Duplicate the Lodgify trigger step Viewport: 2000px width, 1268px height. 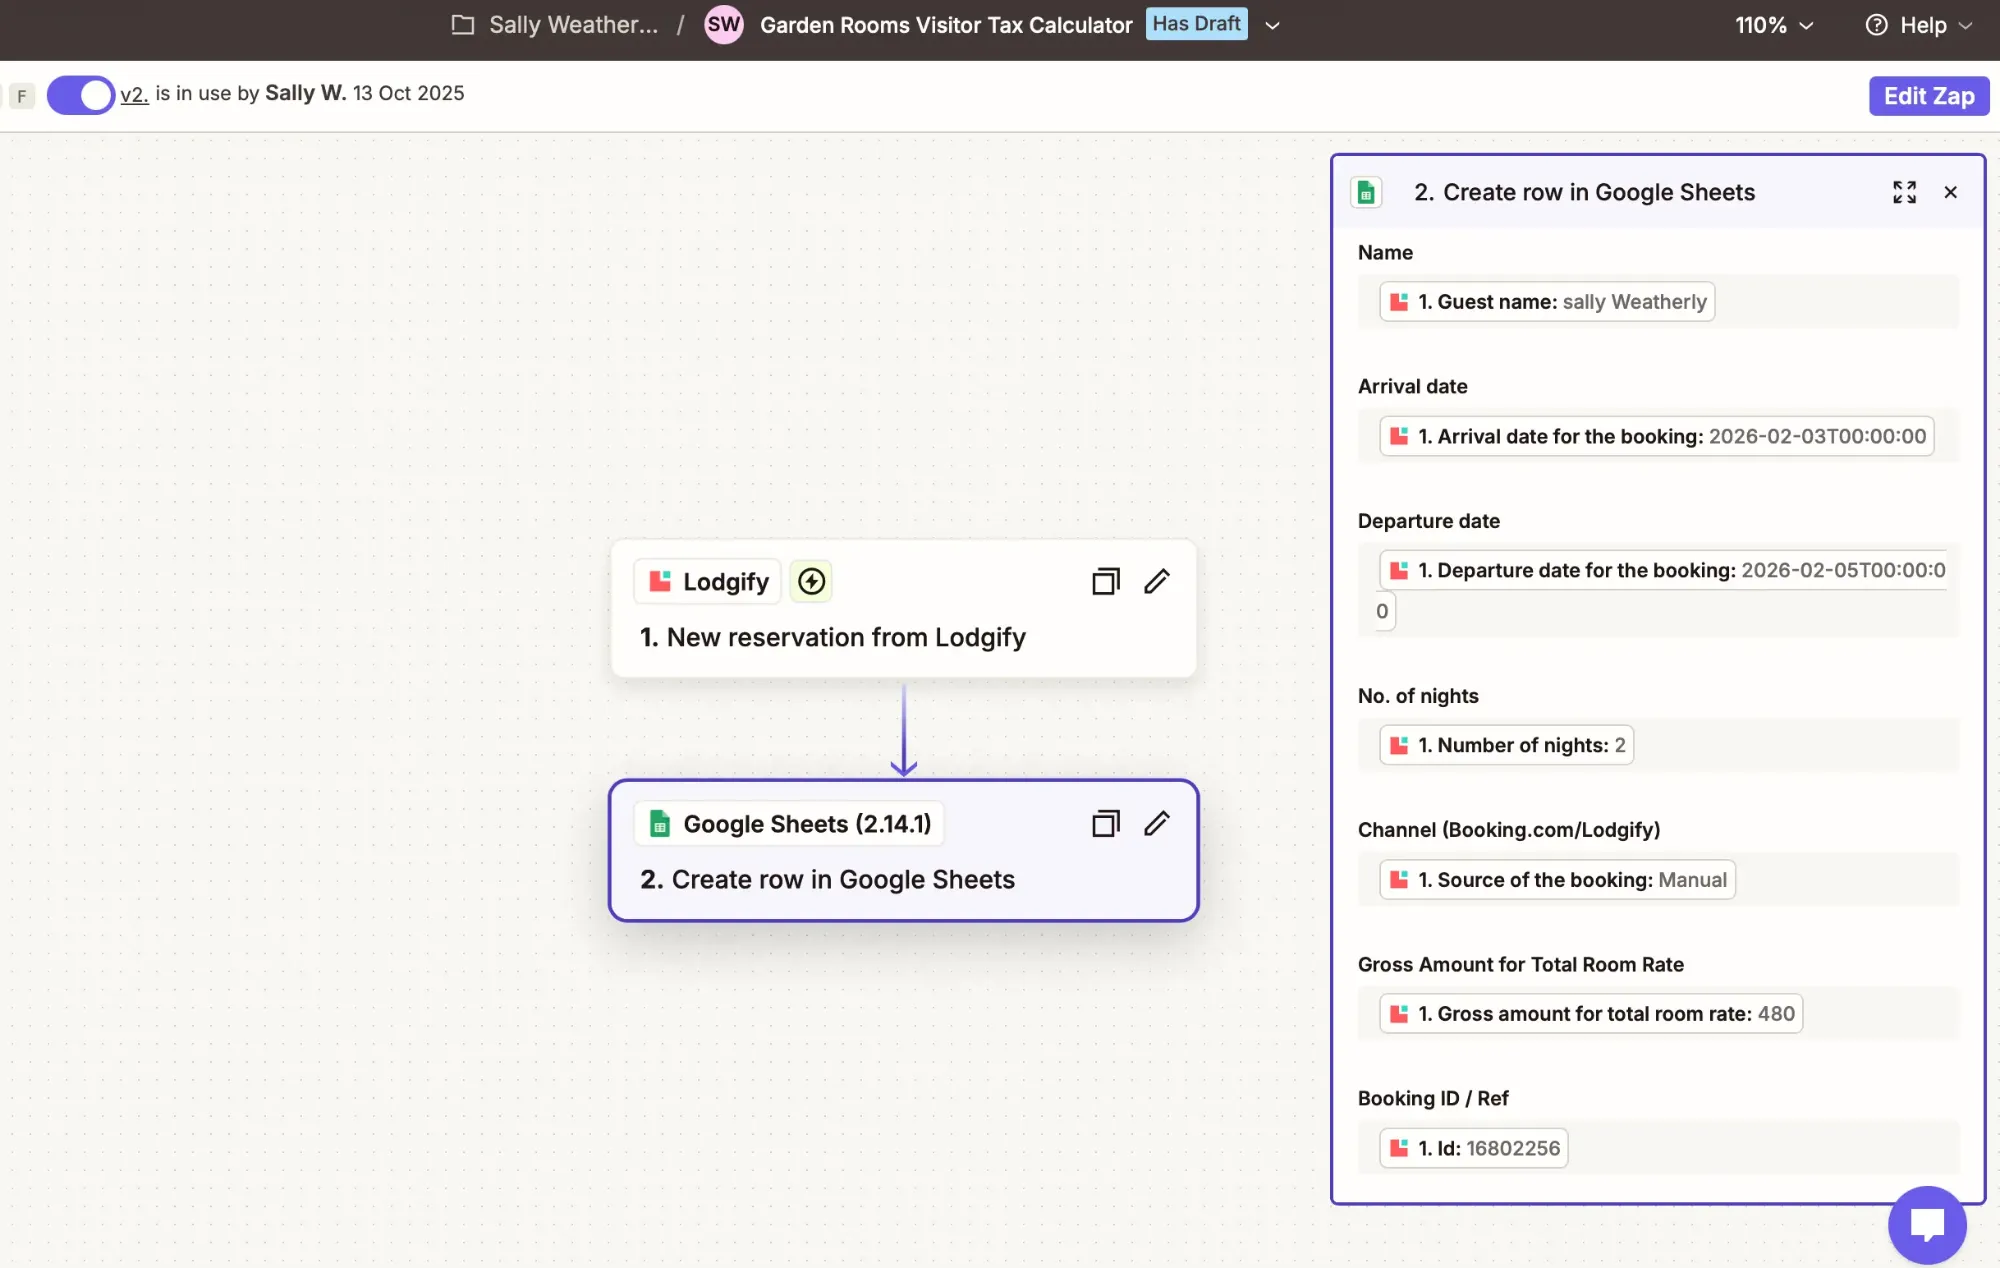coord(1105,581)
